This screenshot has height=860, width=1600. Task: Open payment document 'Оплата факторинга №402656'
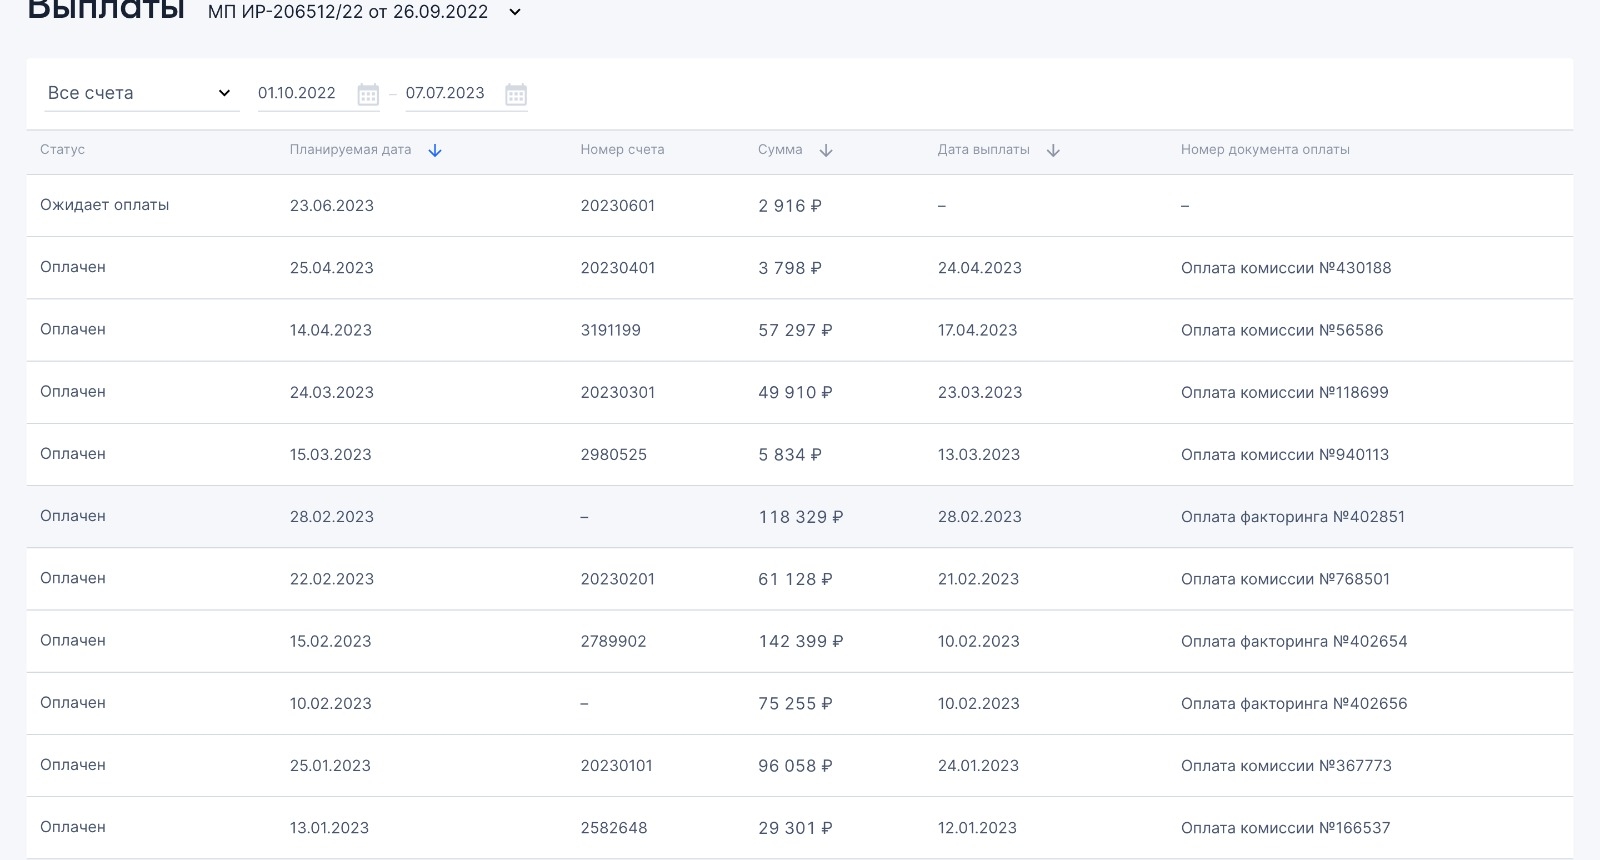[1294, 704]
